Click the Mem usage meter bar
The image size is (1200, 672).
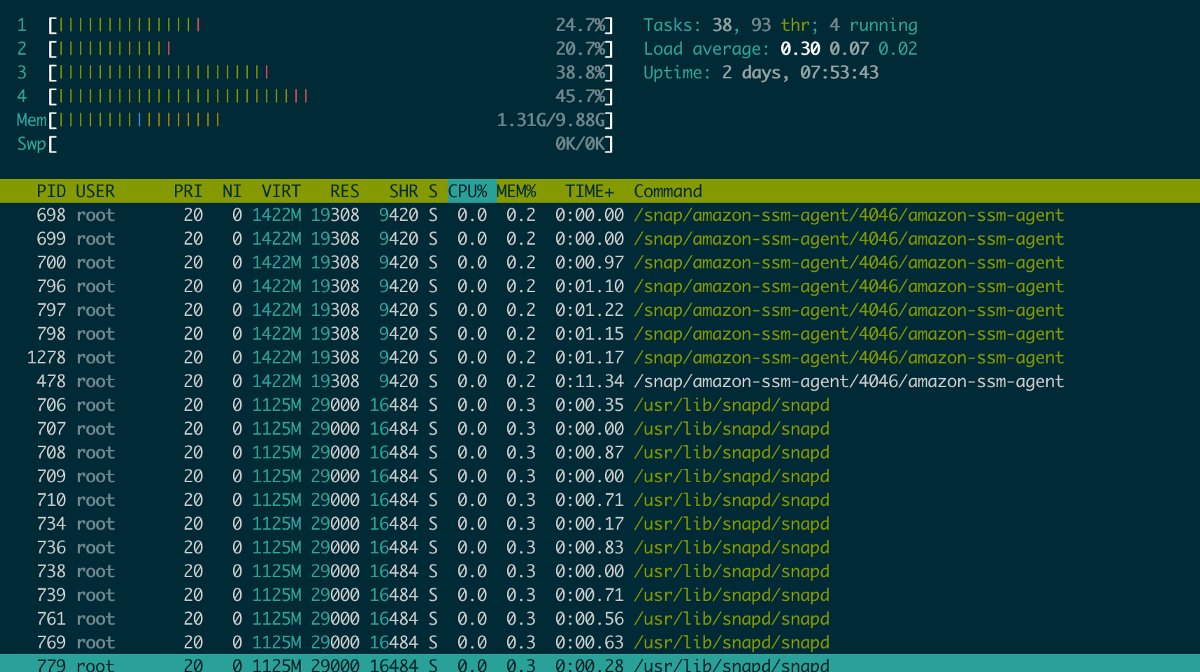pyautogui.click(x=331, y=120)
